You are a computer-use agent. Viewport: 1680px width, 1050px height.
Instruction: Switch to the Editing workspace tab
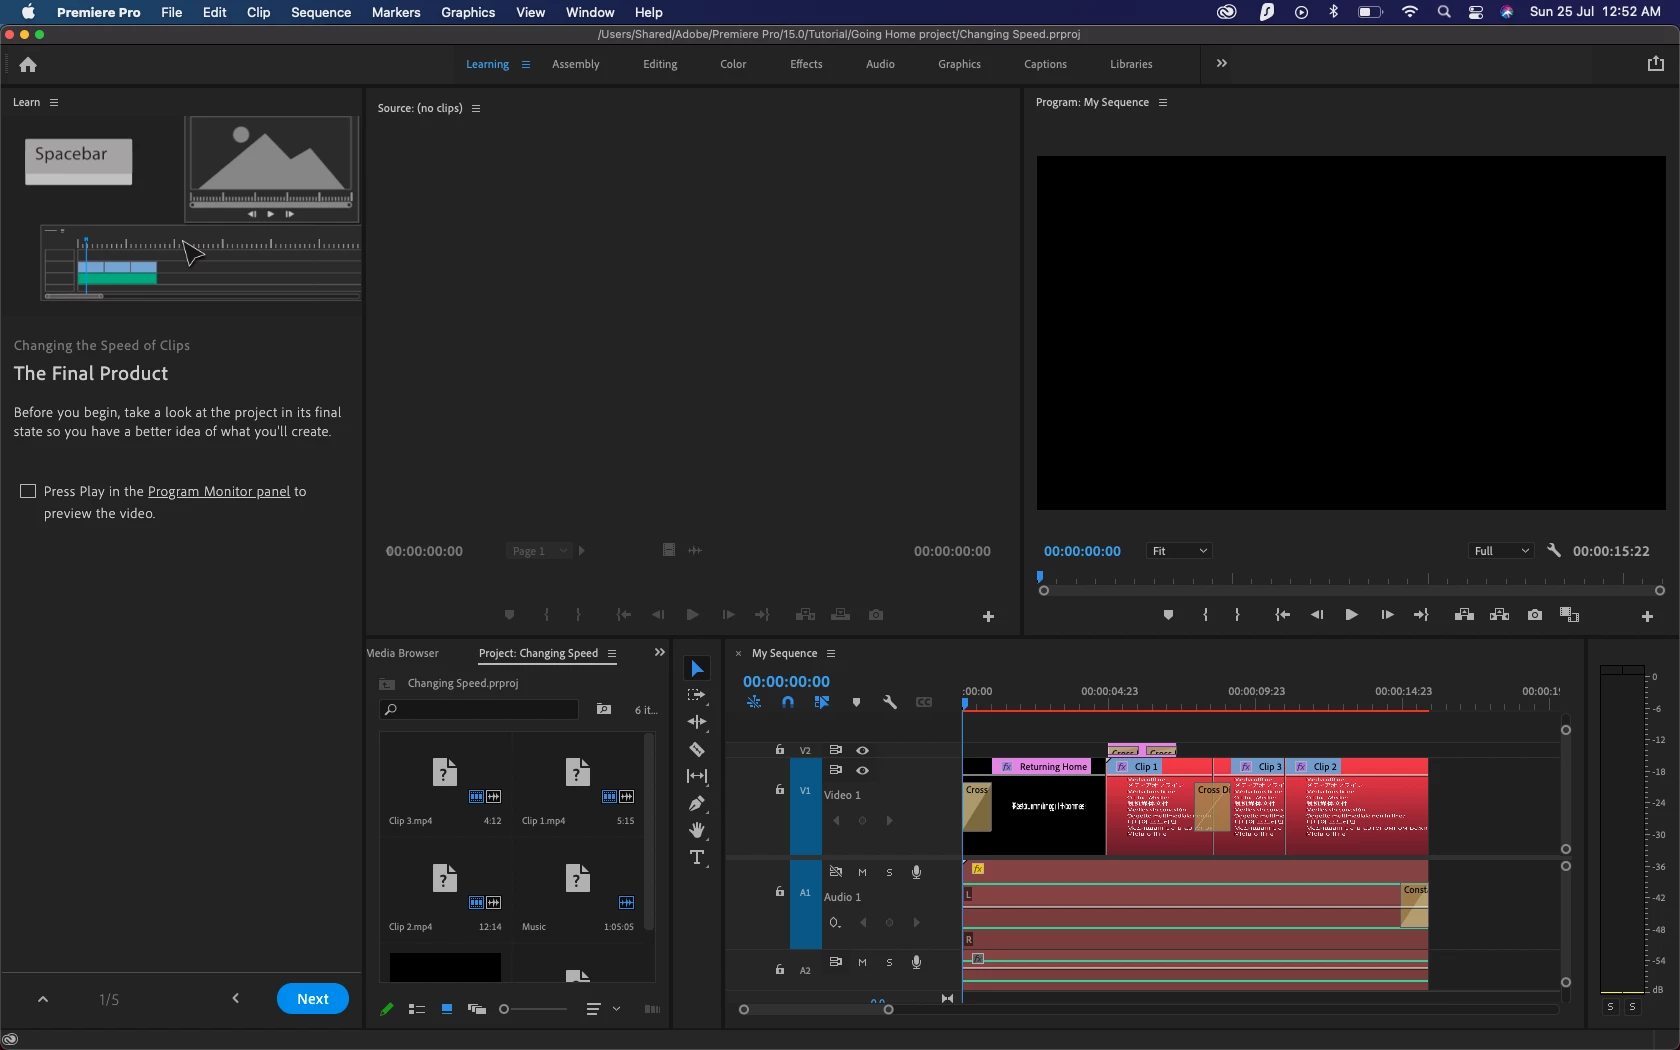[x=659, y=64]
